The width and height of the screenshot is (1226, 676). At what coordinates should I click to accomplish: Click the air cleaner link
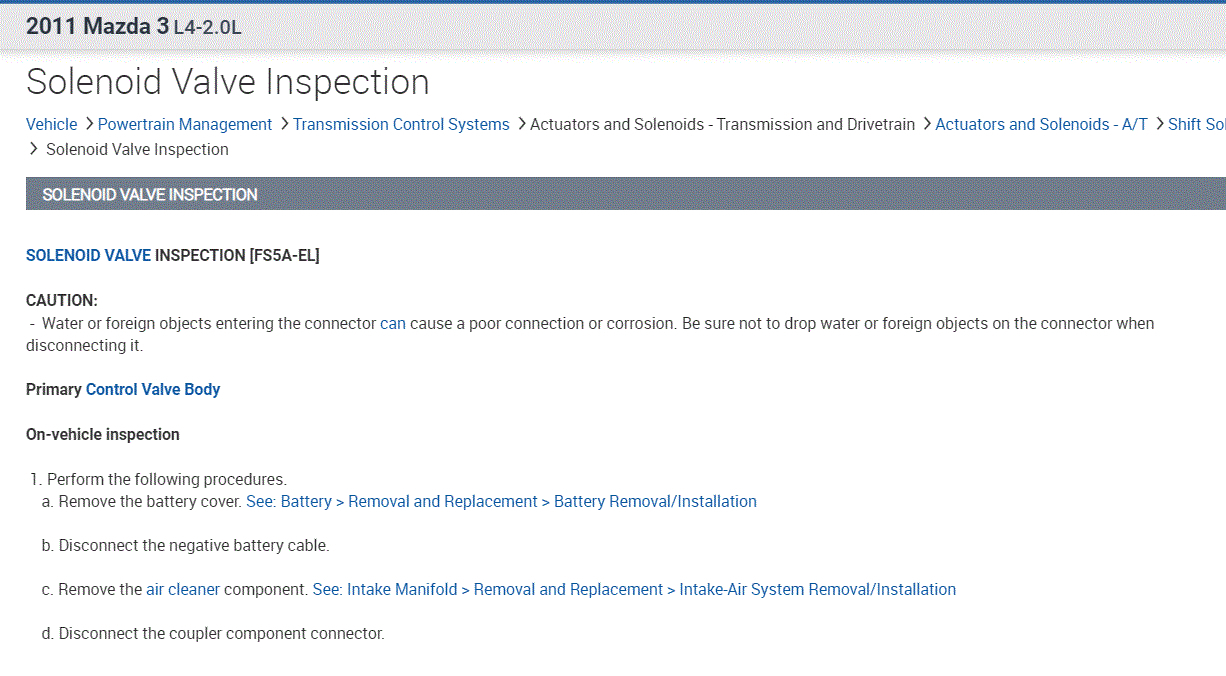click(x=183, y=589)
